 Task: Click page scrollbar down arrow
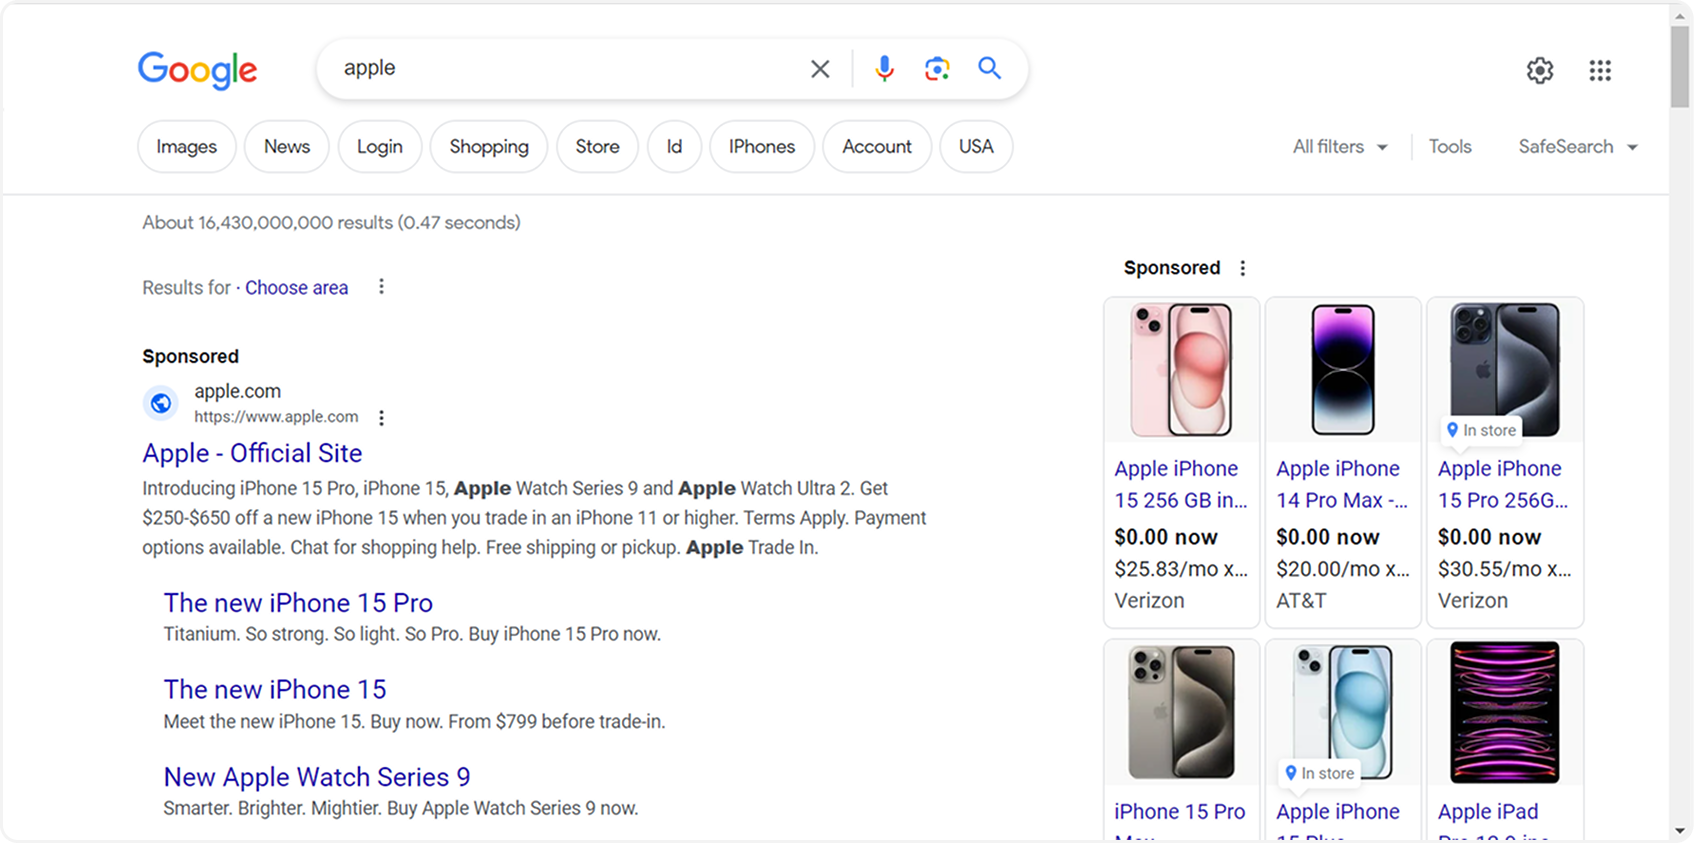[1680, 831]
